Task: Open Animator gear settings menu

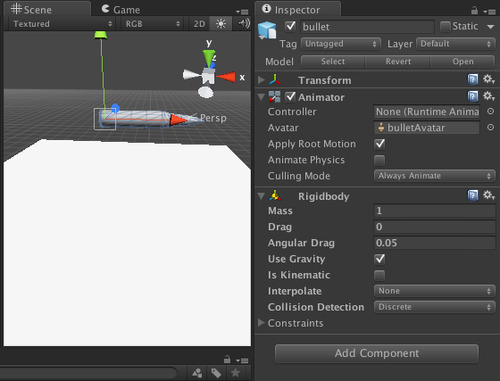Action: (x=489, y=96)
